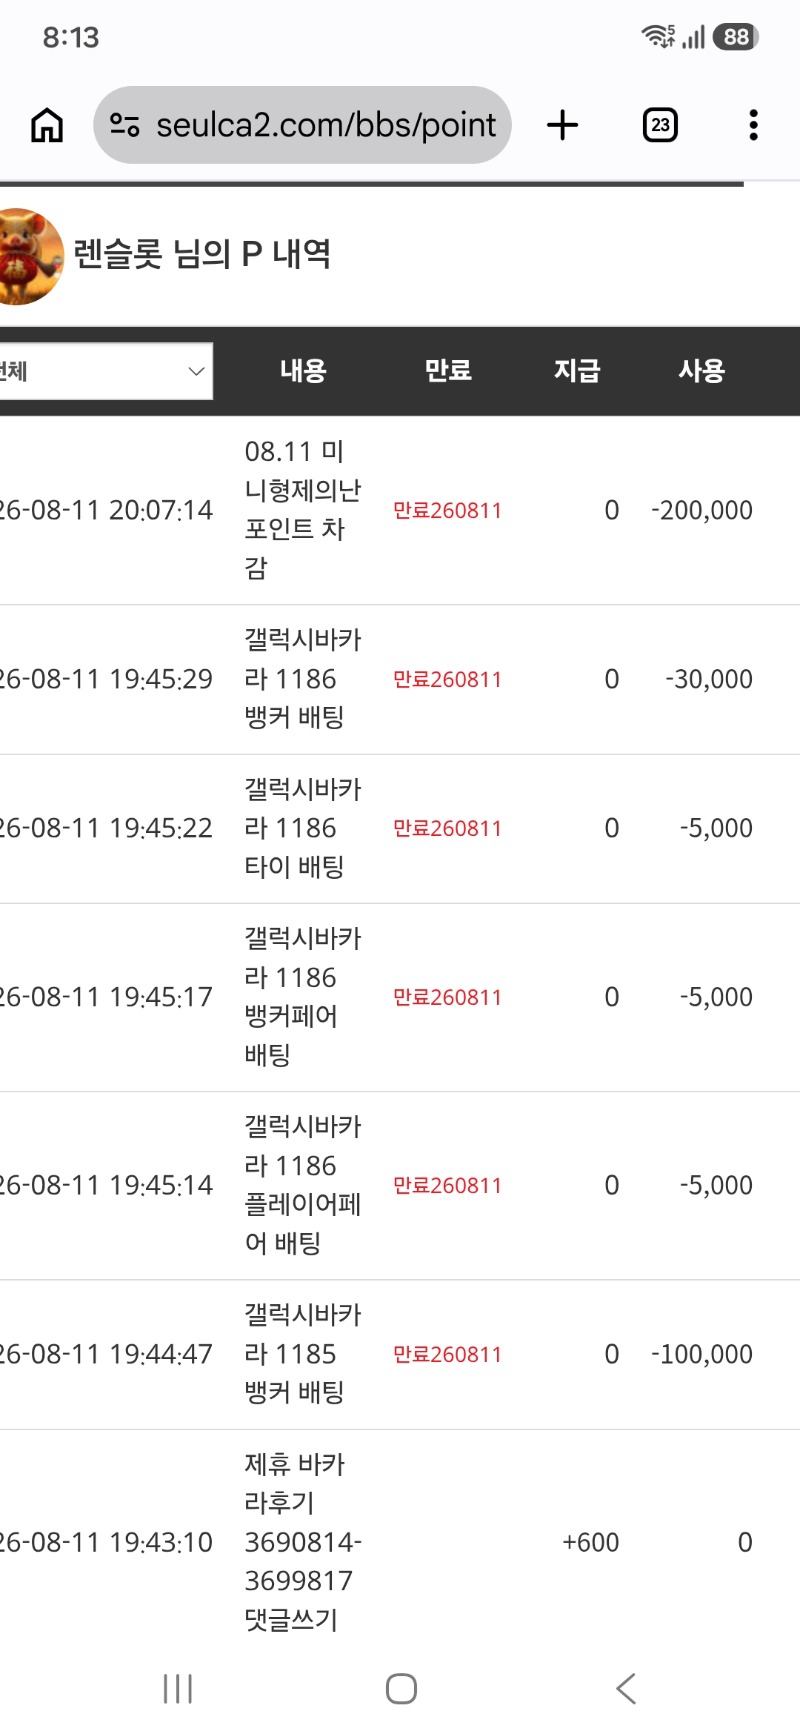Tap the 지급 column header
This screenshot has height=1734, width=800.
point(577,371)
